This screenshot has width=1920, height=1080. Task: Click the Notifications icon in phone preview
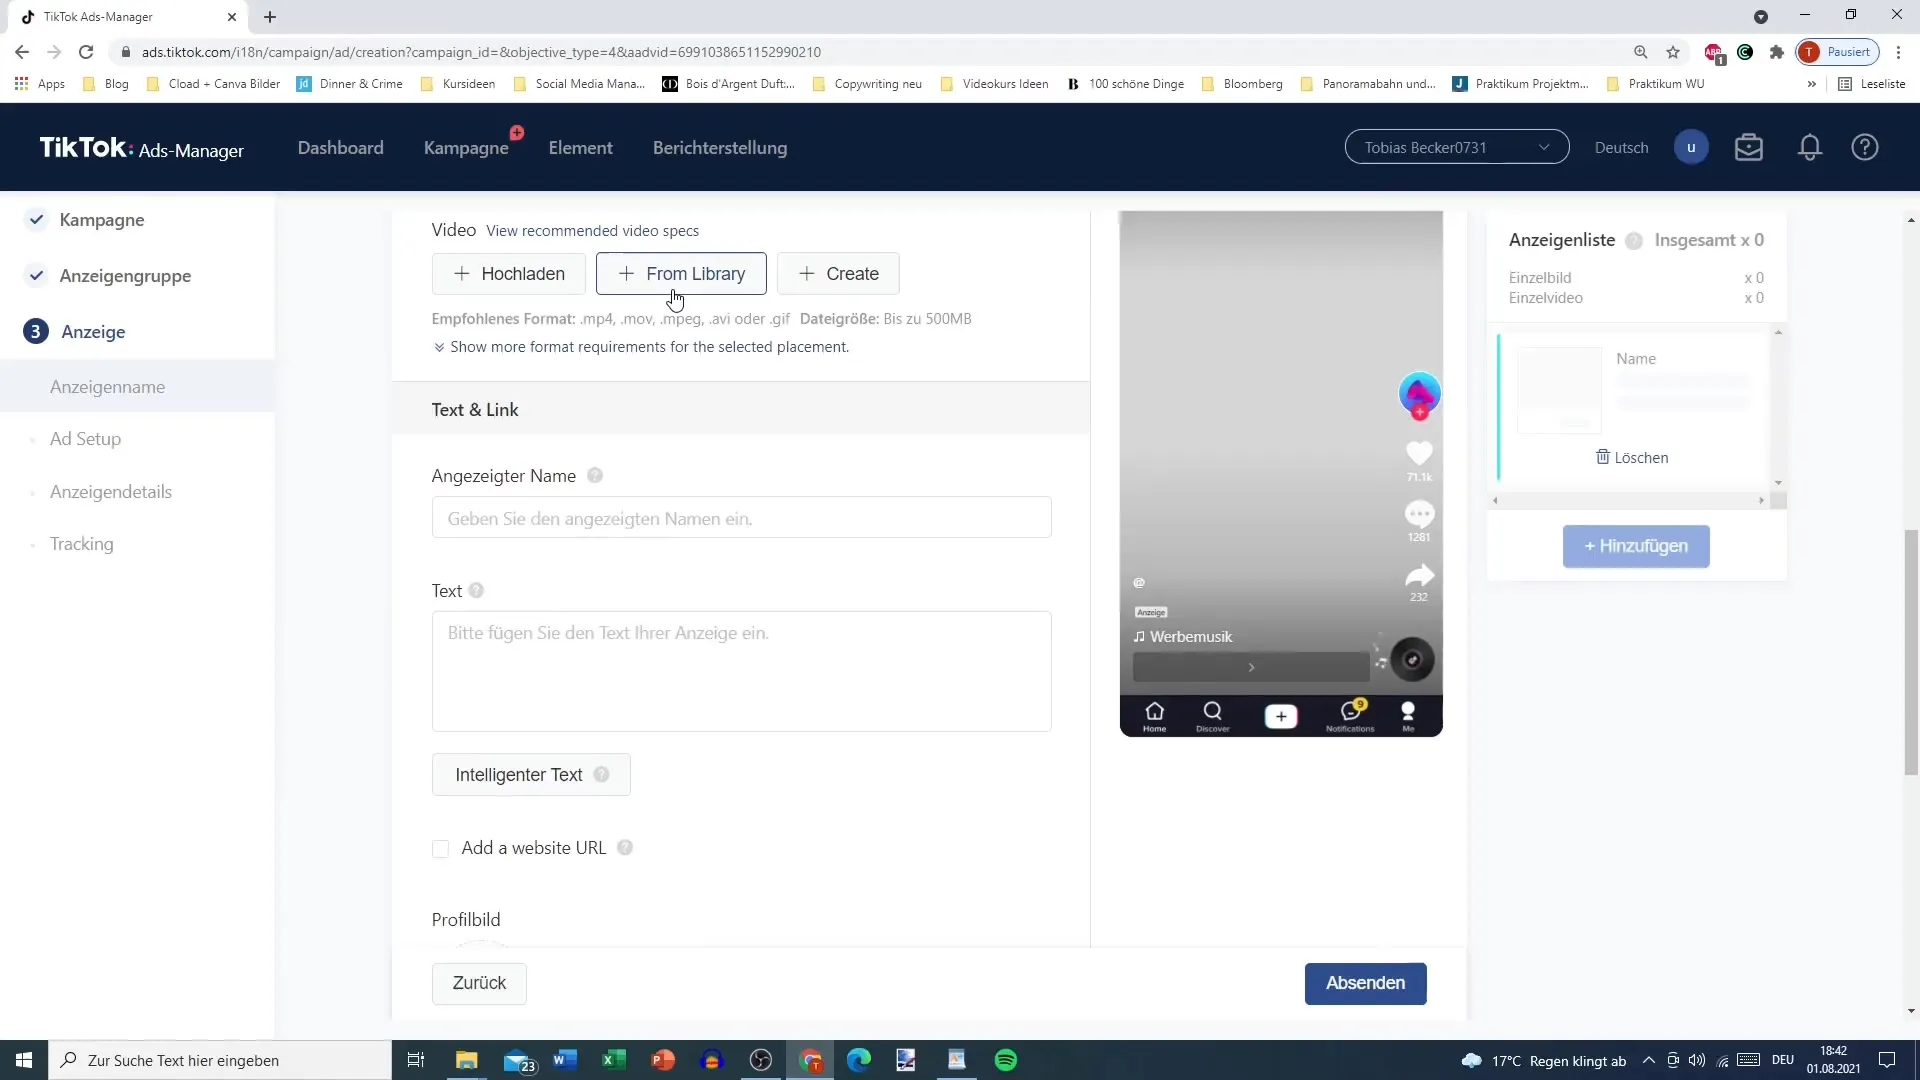point(1351,716)
